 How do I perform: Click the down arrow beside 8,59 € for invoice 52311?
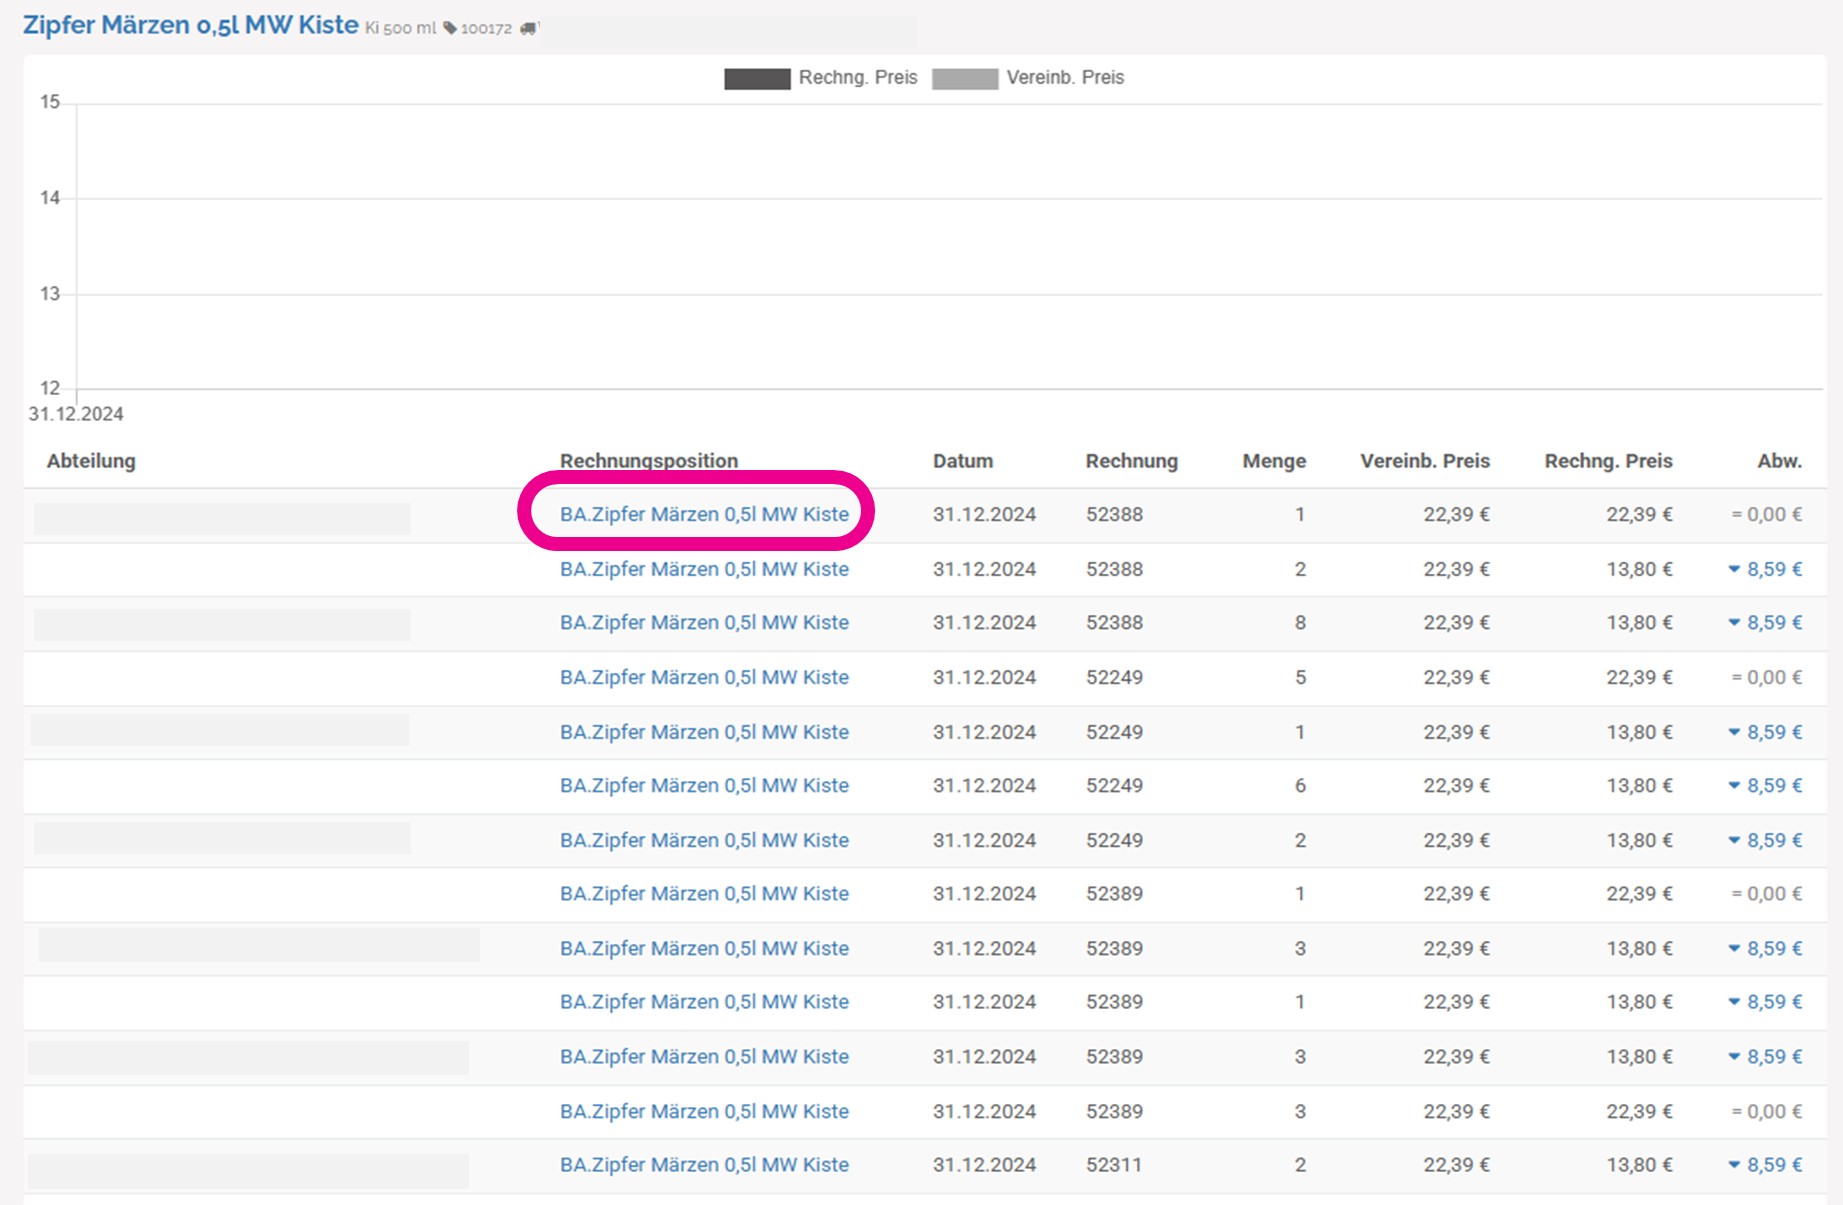click(1734, 1164)
